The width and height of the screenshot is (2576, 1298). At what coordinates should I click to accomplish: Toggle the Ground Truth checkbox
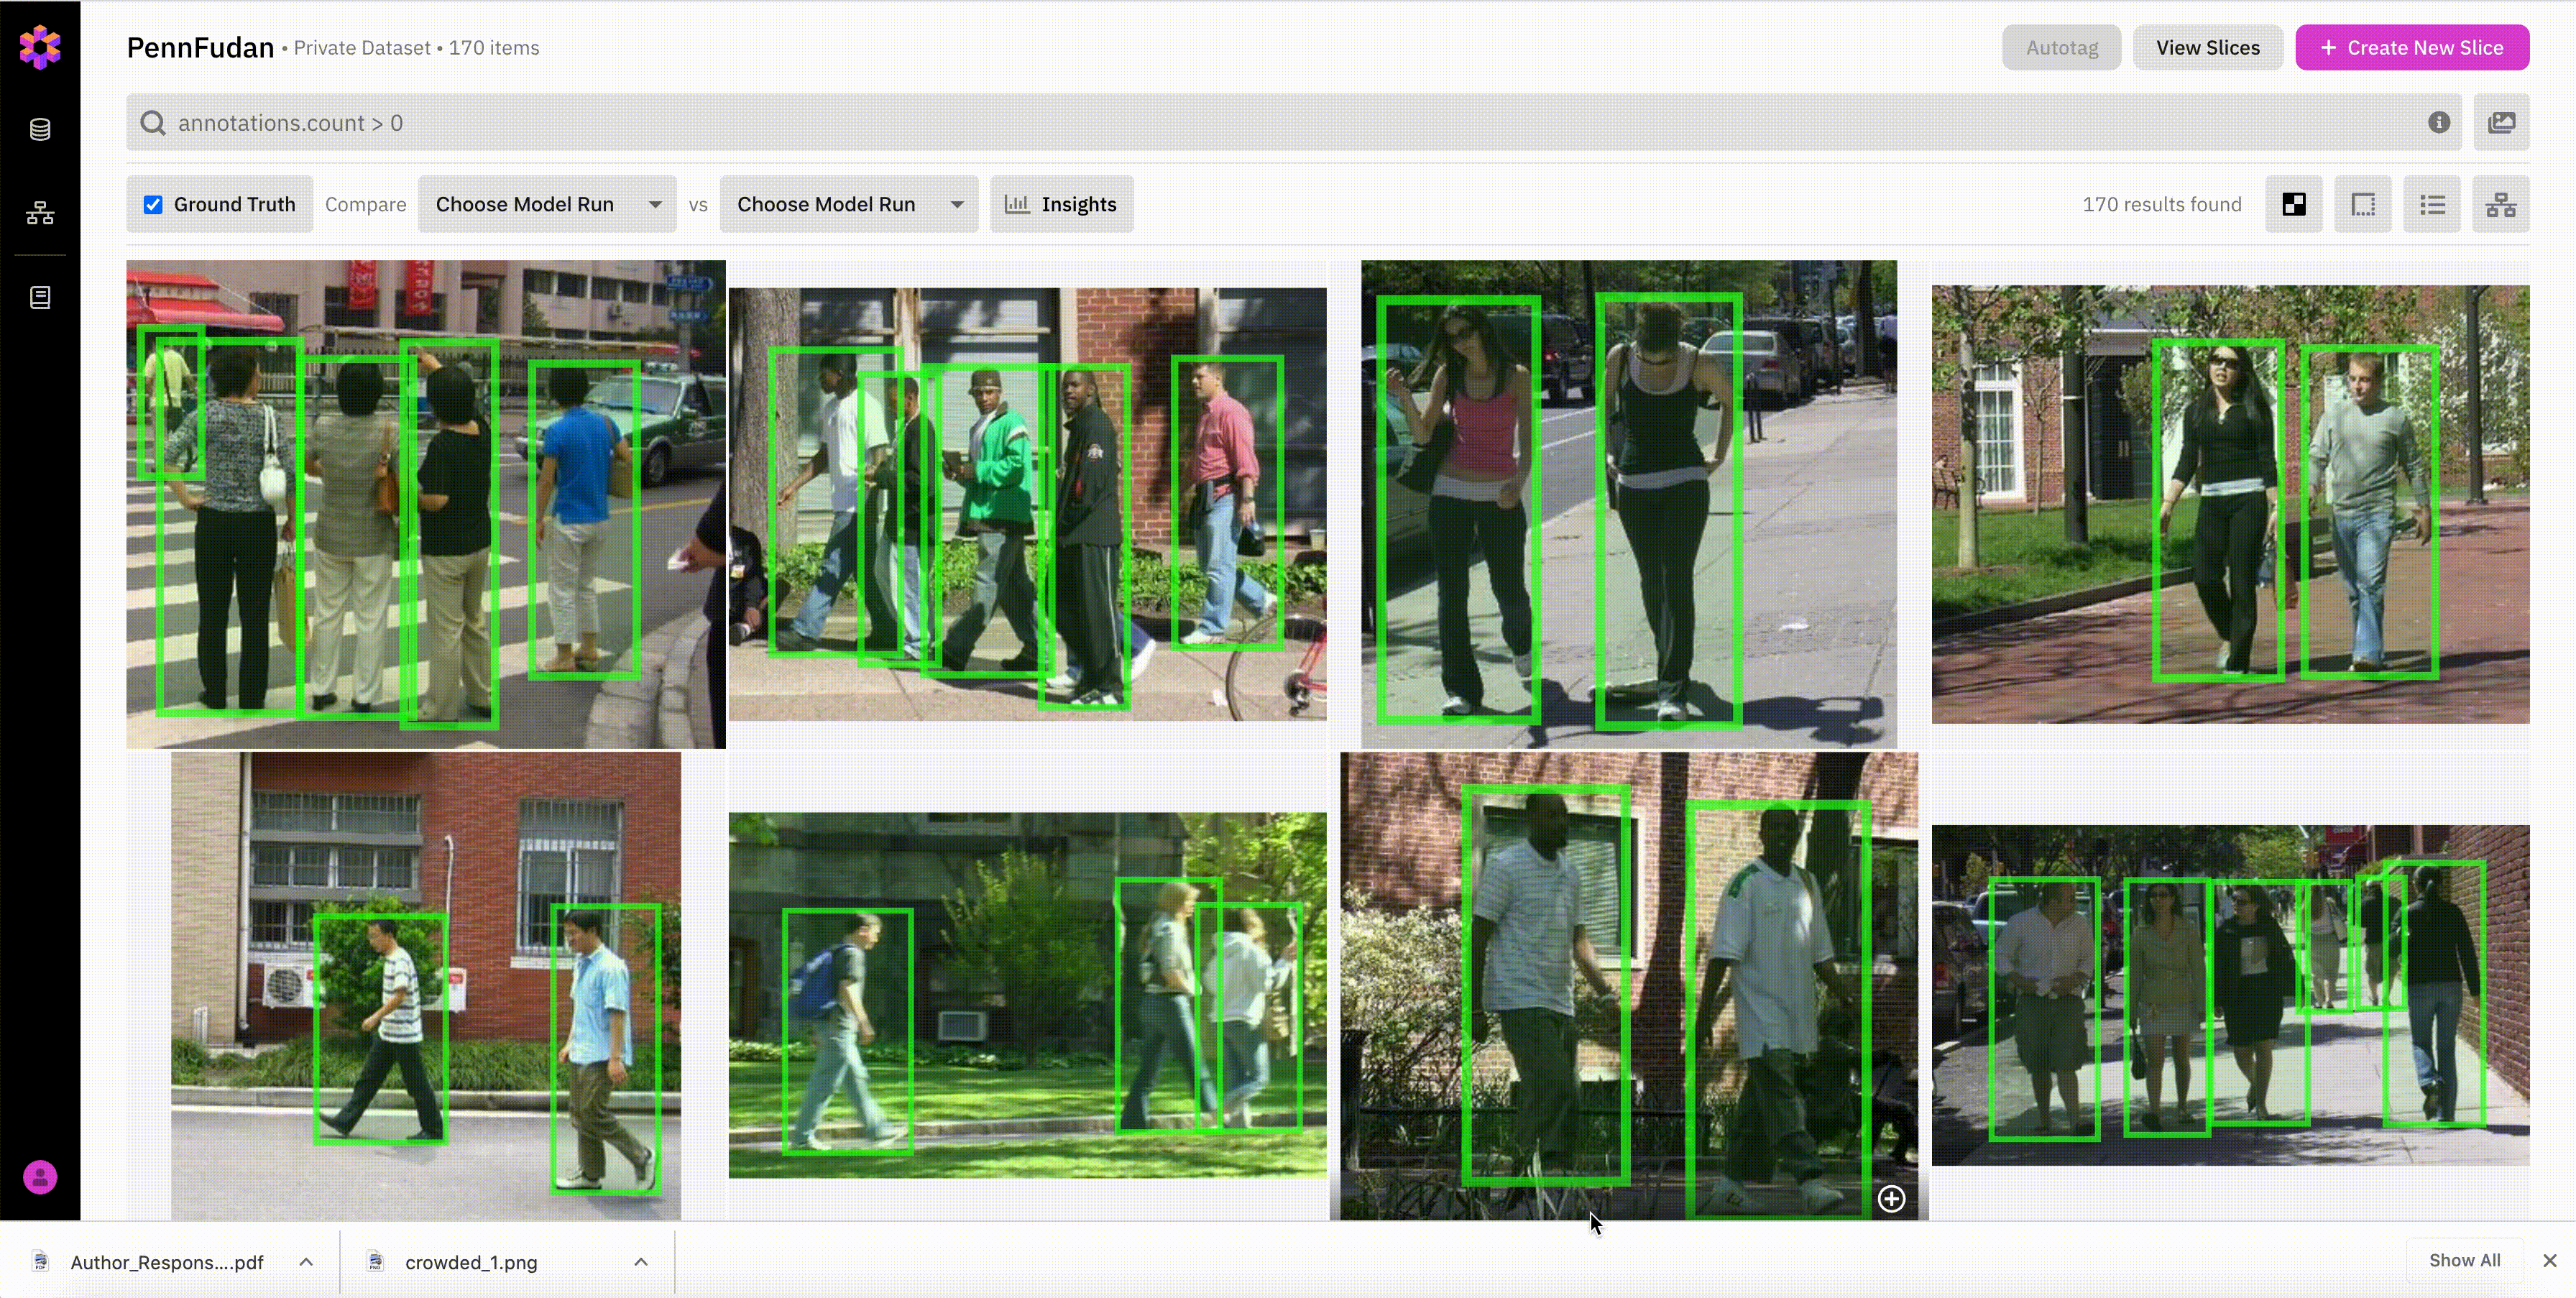[x=153, y=204]
